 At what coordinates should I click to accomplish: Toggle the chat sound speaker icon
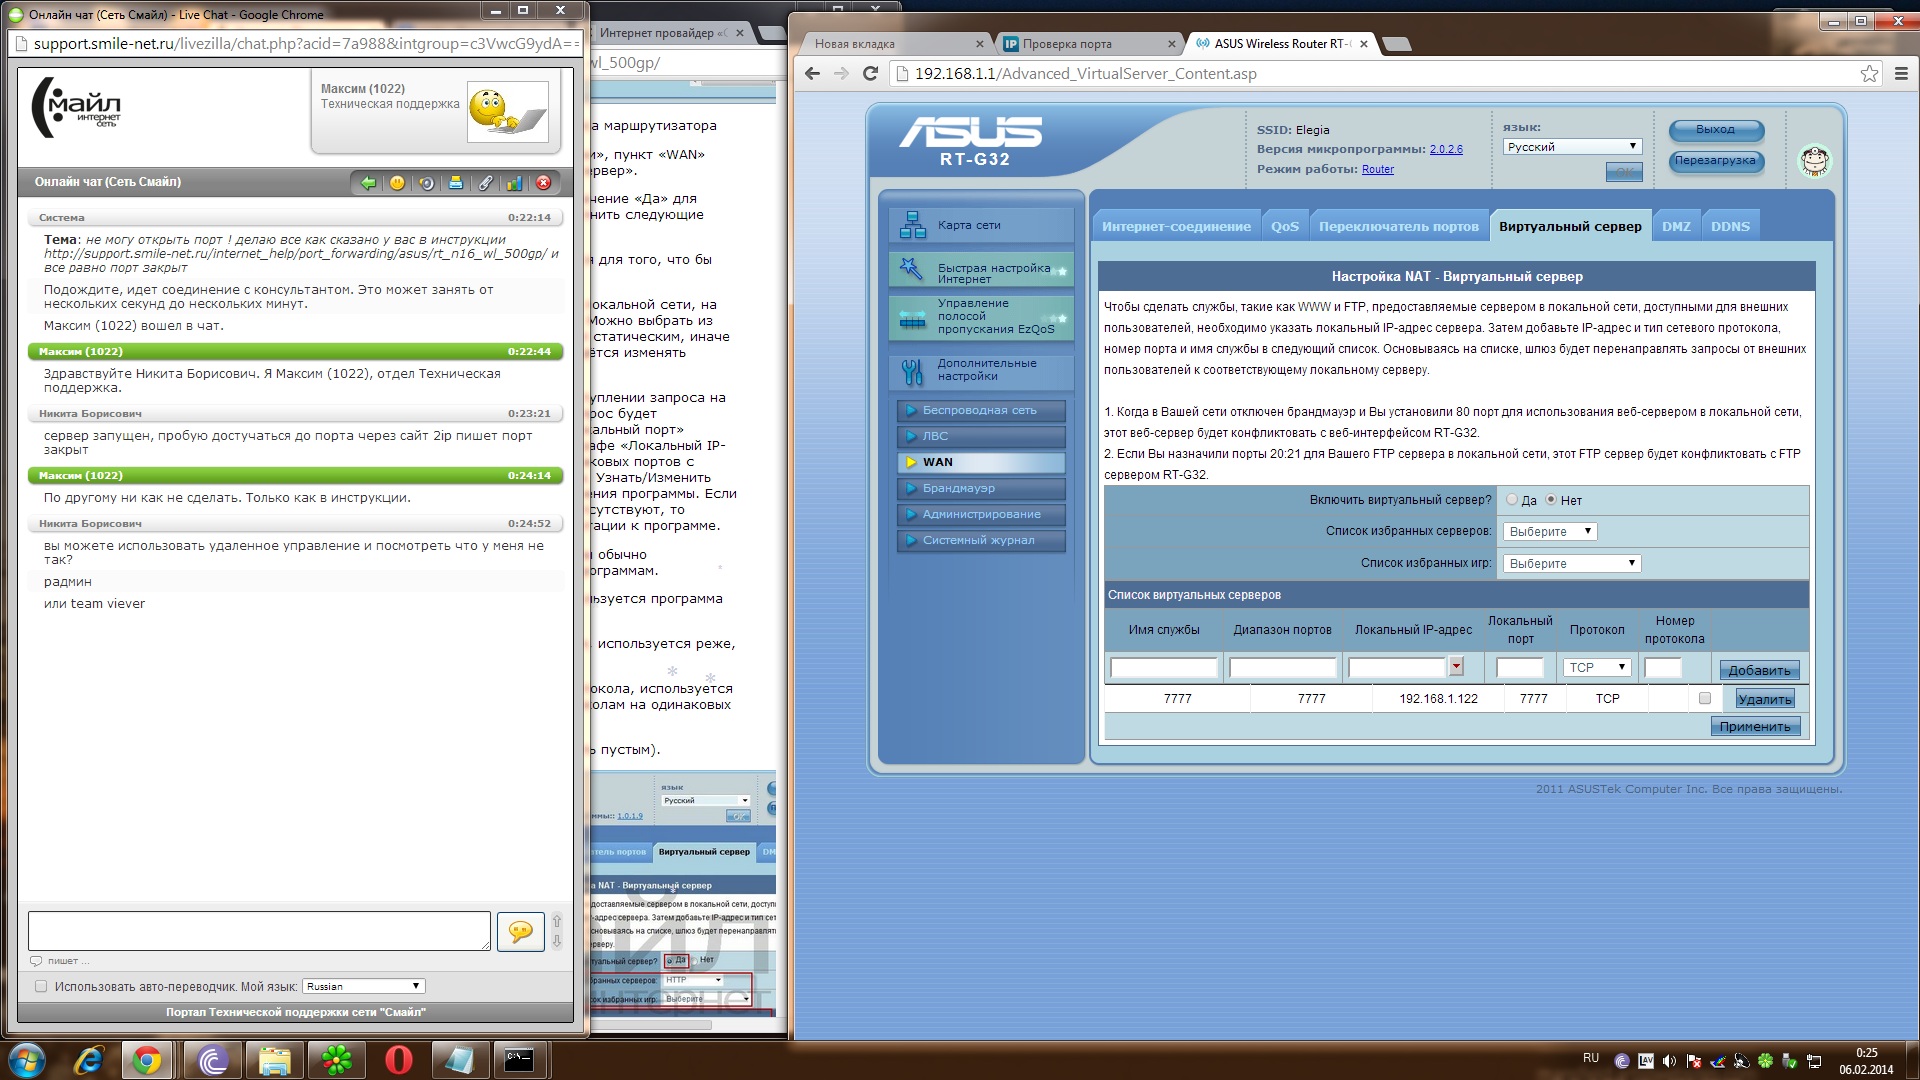point(426,183)
